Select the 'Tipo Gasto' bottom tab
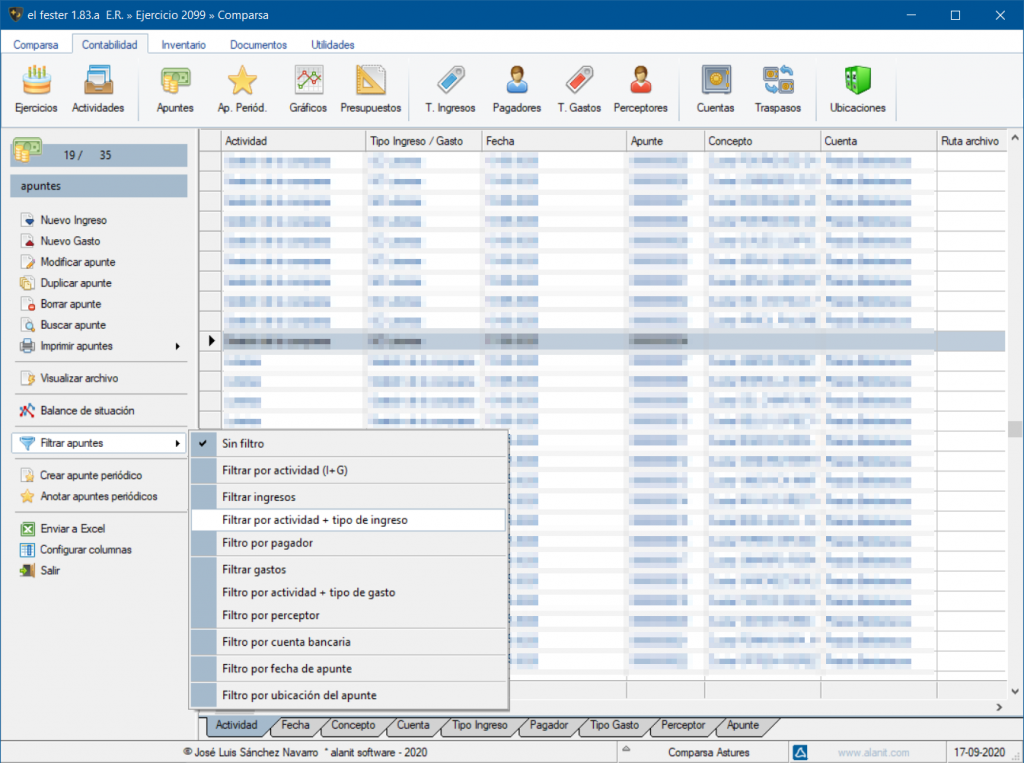The width and height of the screenshot is (1024, 763). (x=614, y=725)
